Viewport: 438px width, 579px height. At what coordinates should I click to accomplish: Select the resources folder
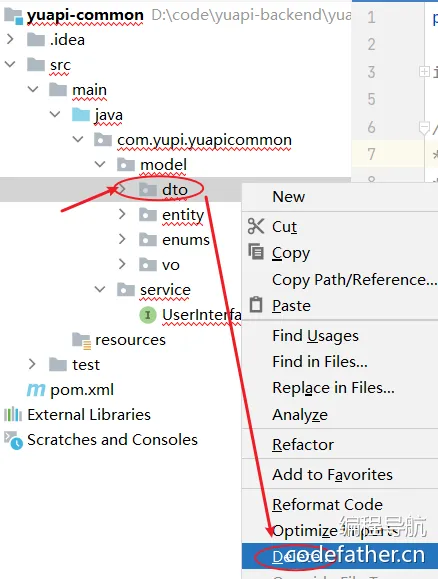click(x=119, y=340)
